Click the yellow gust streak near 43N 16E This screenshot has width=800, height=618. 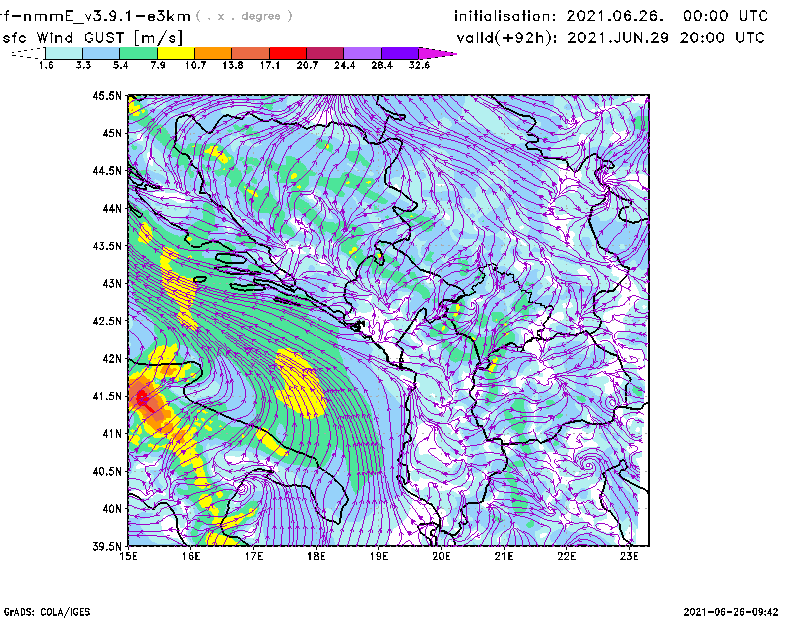coord(177,289)
